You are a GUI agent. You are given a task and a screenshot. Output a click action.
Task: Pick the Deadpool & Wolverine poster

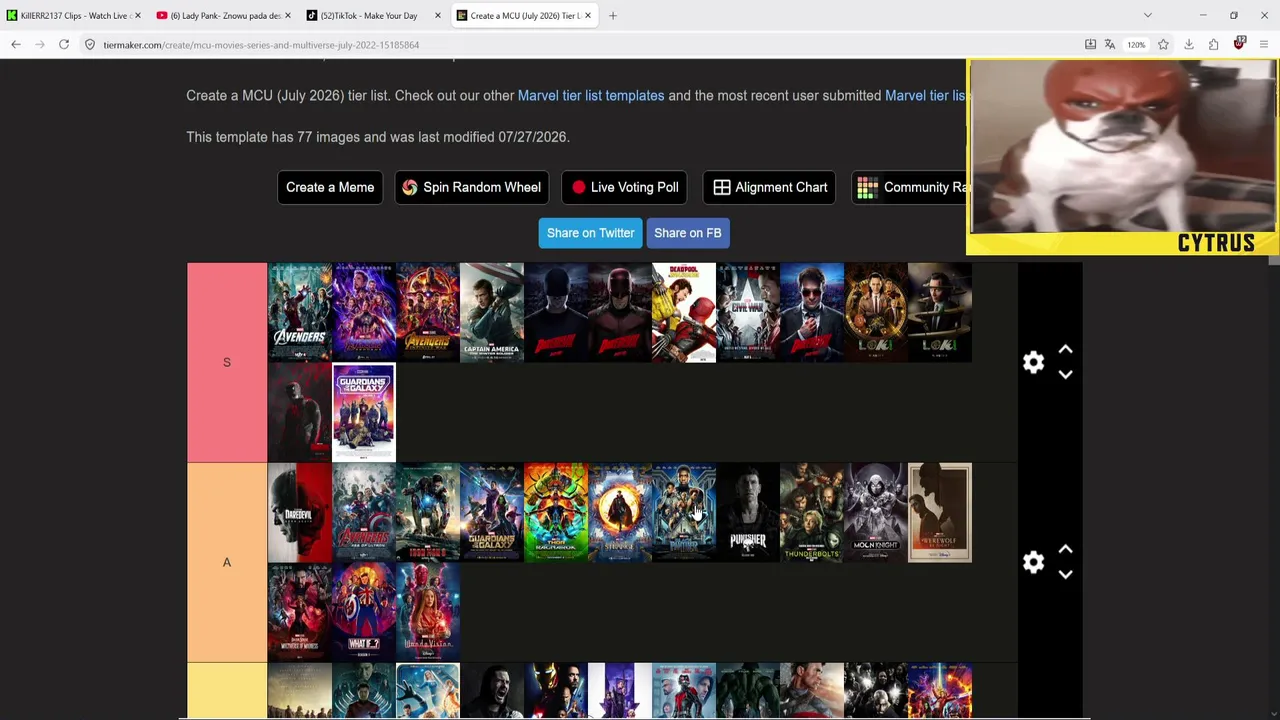(684, 312)
